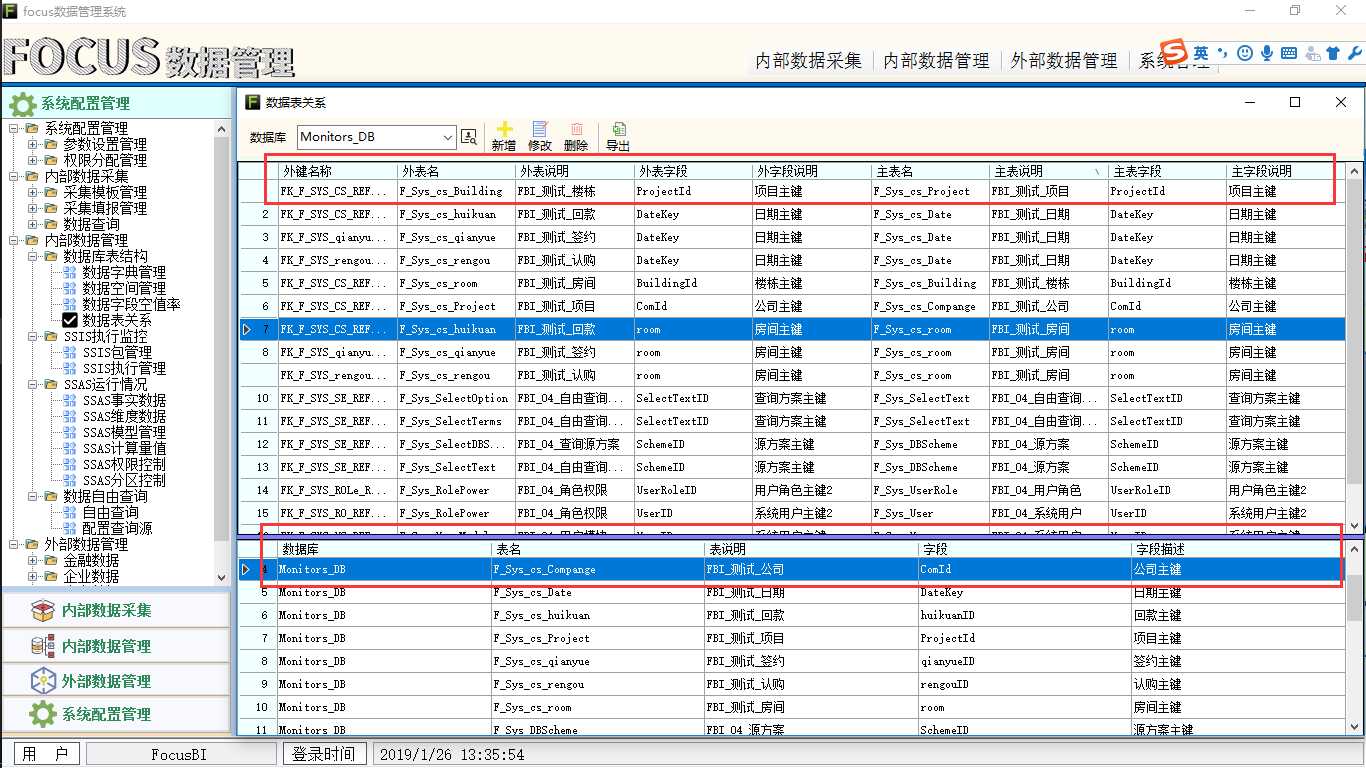Sort by 外表名 column header

click(x=456, y=171)
